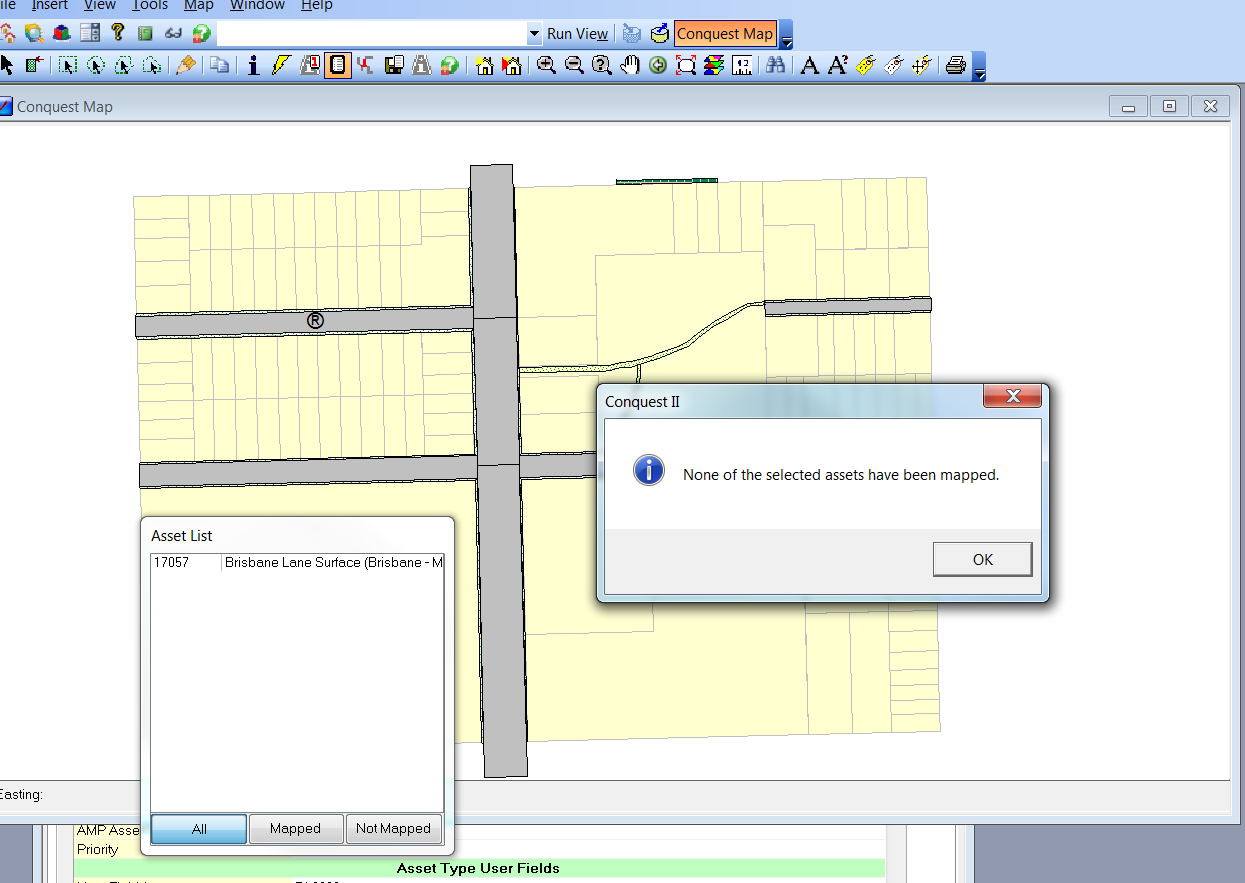The width and height of the screenshot is (1245, 883).
Task: Select the pan hand tool
Action: pos(630,66)
